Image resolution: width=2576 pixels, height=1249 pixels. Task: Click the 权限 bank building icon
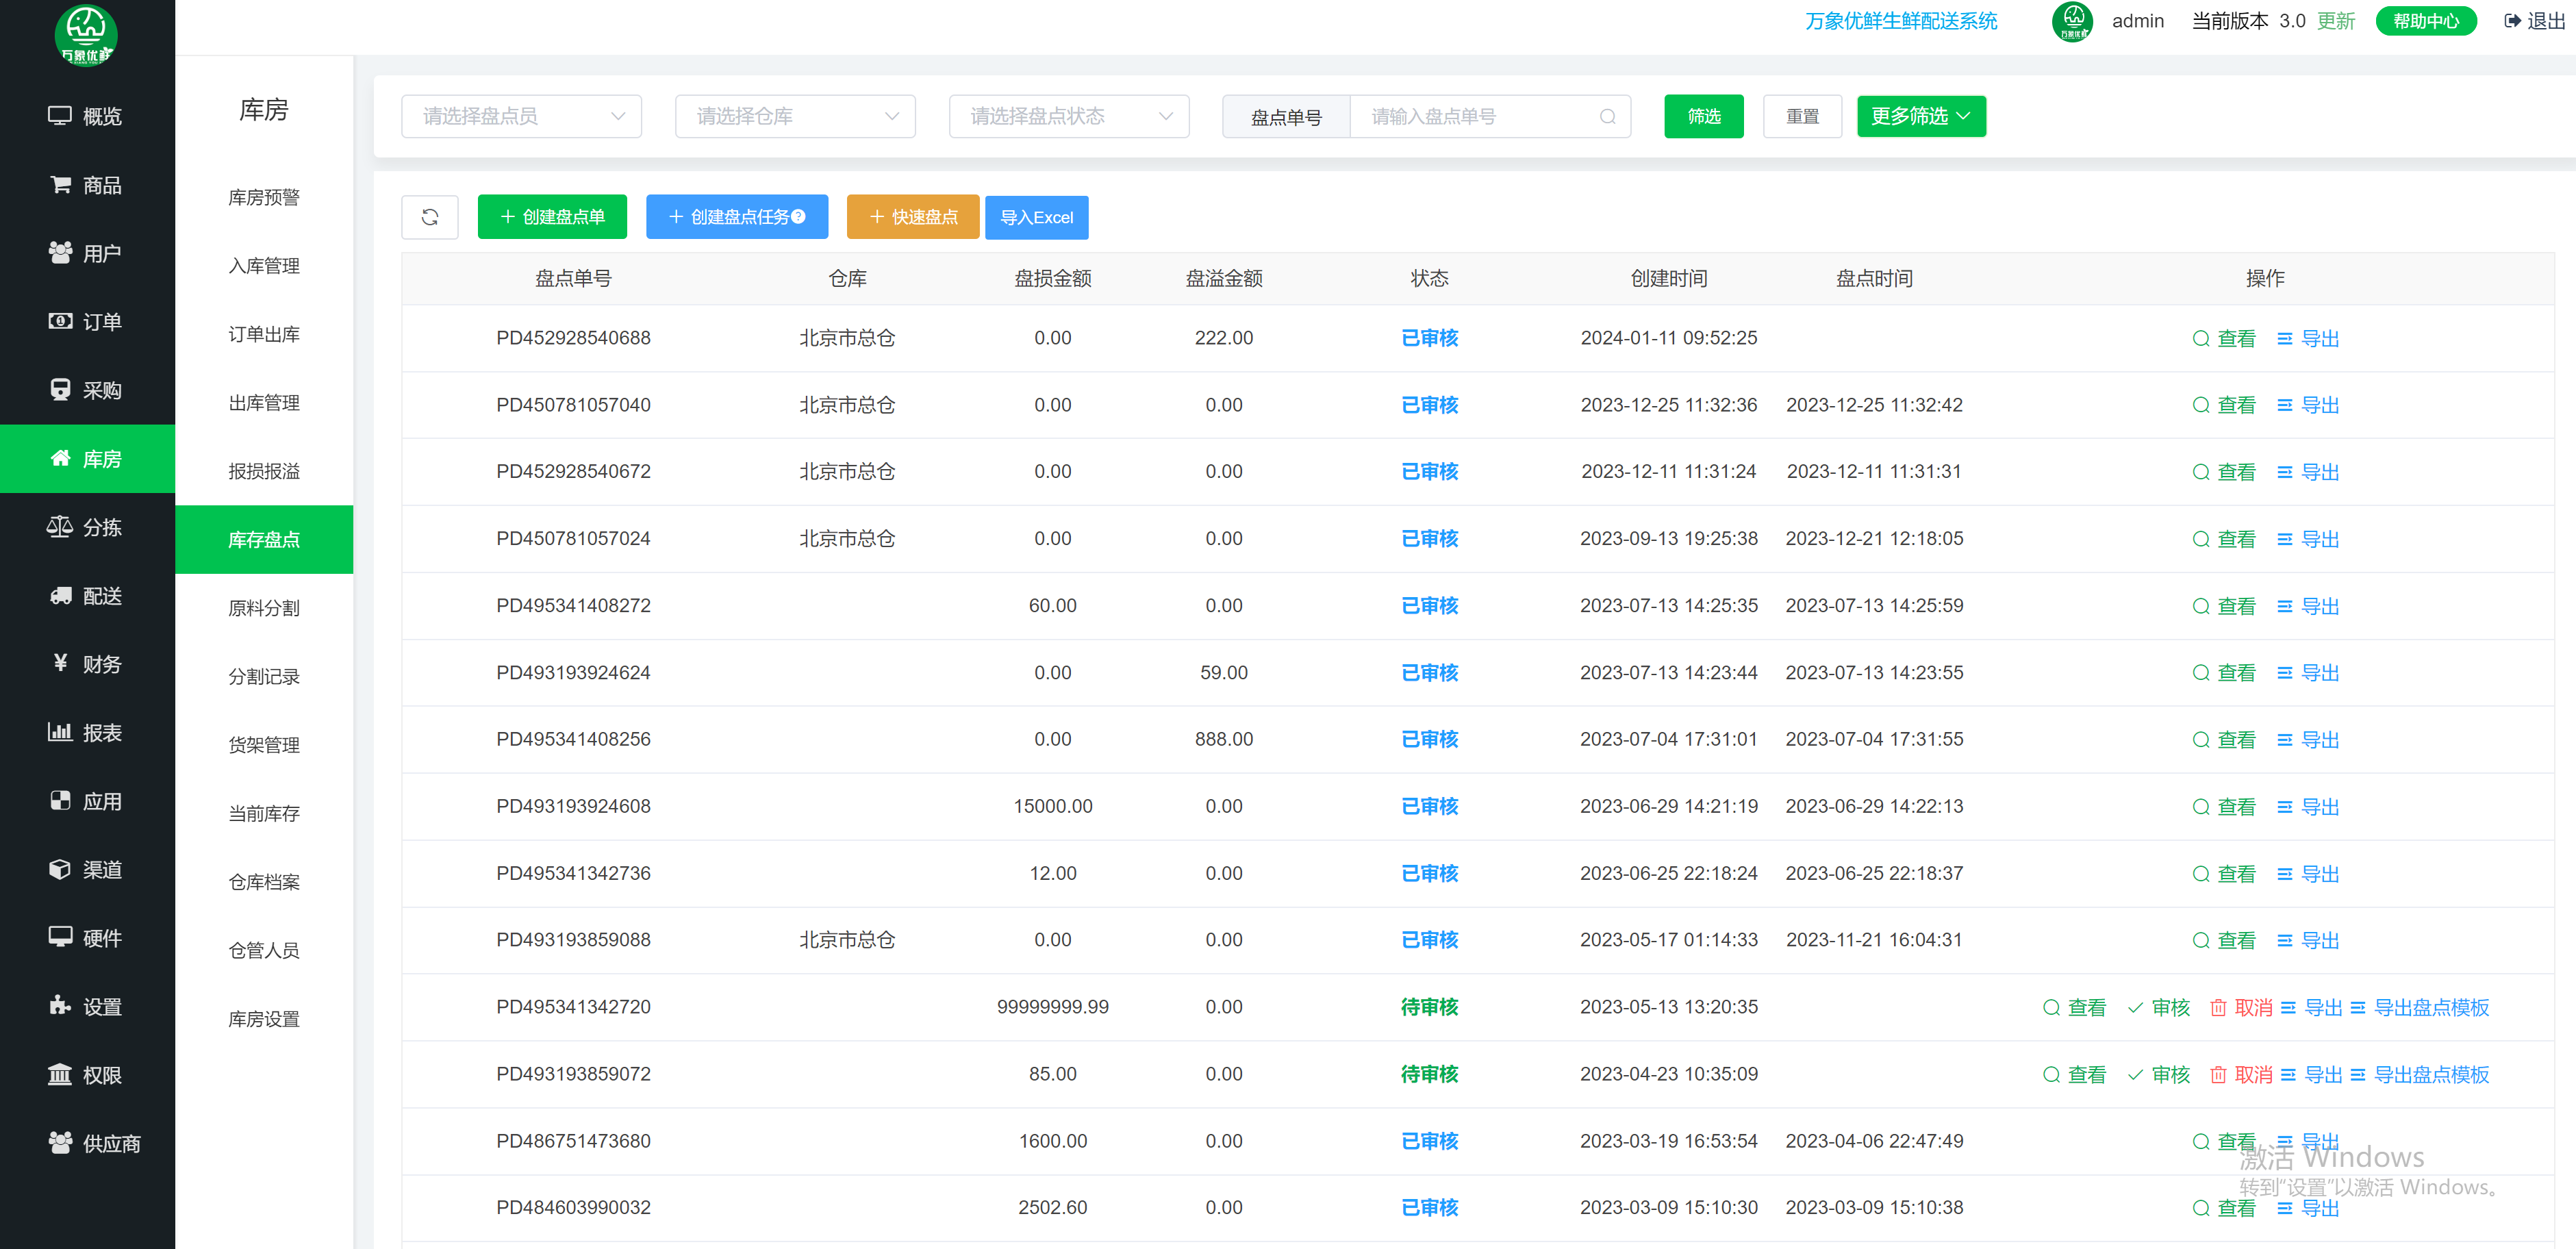pos(60,1075)
